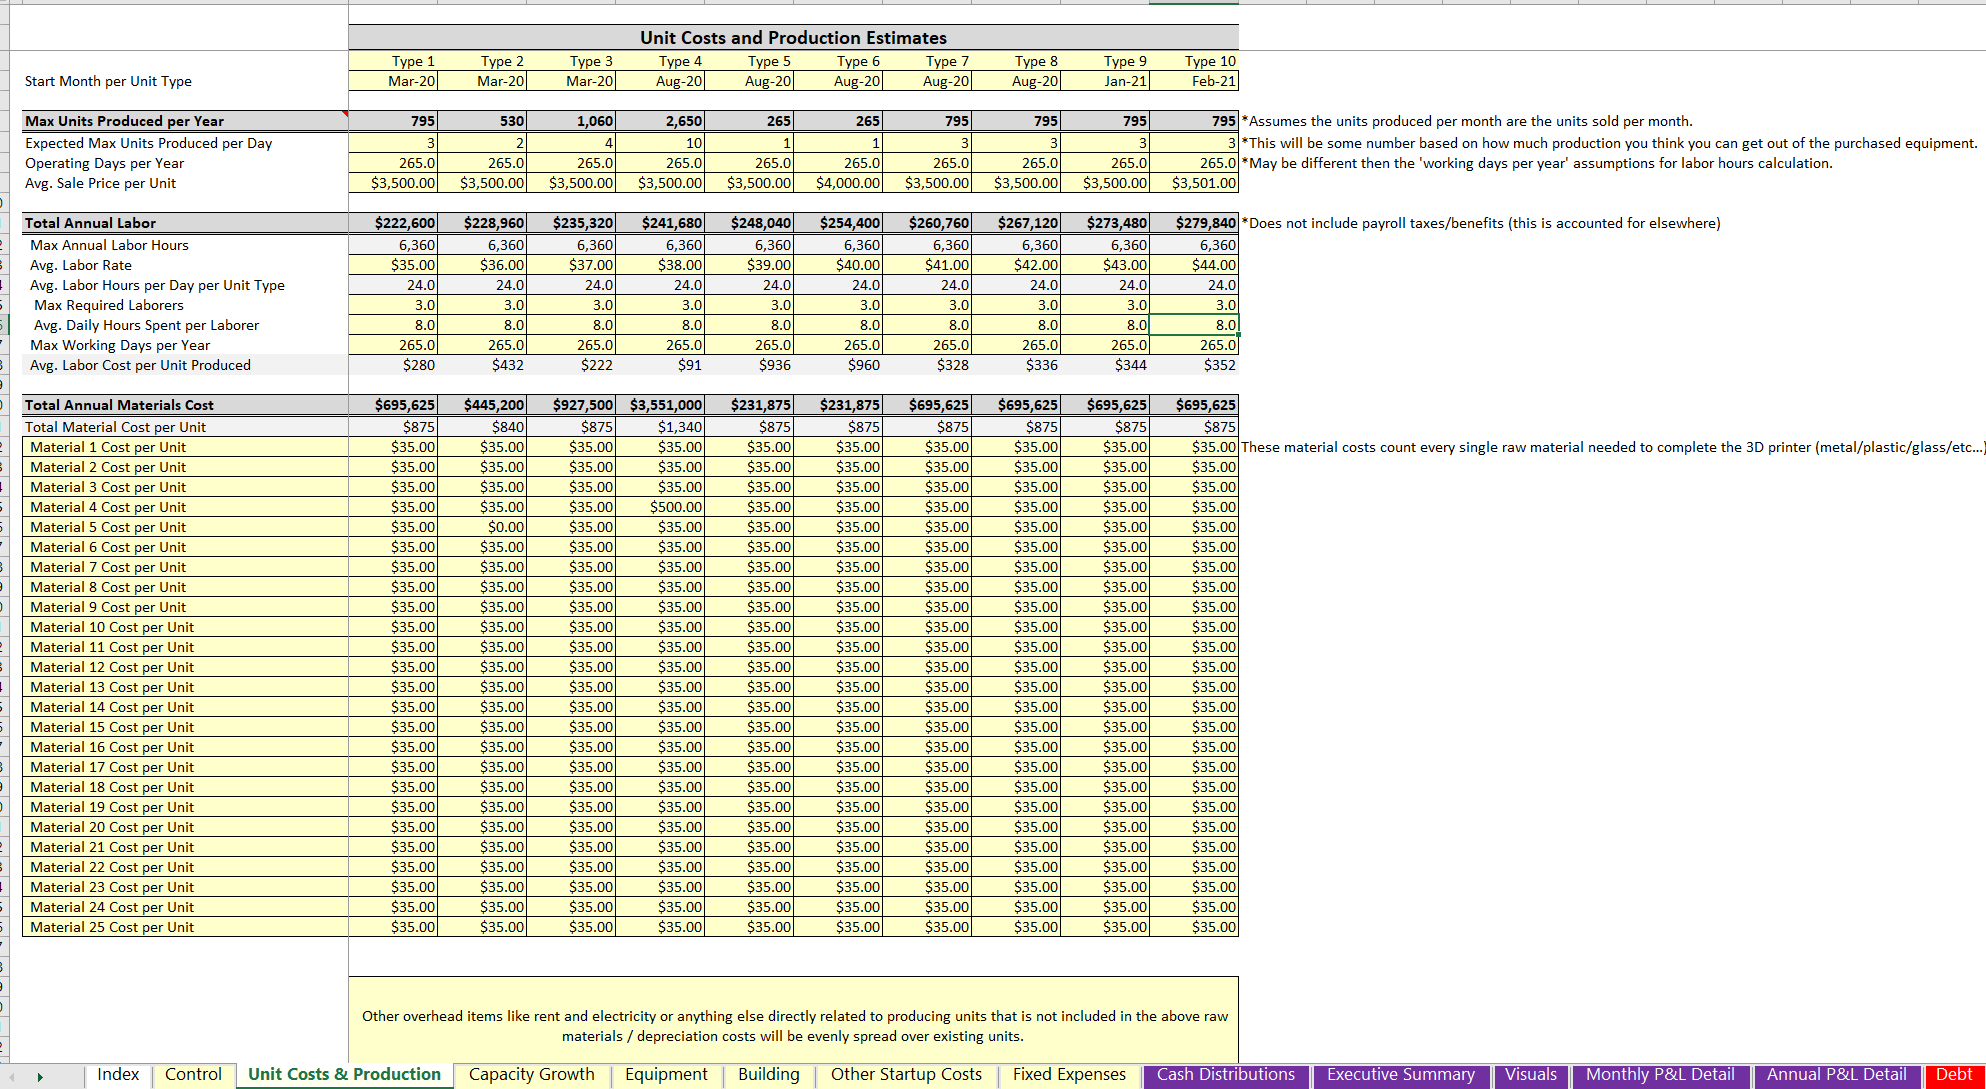Open the Index sheet tab
Image resolution: width=1986 pixels, height=1089 pixels.
118,1075
